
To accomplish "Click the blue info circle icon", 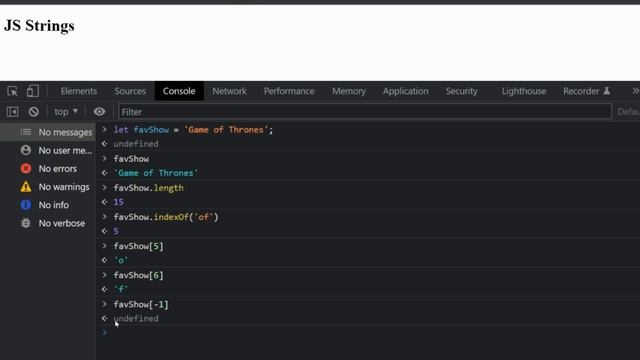I will point(26,204).
